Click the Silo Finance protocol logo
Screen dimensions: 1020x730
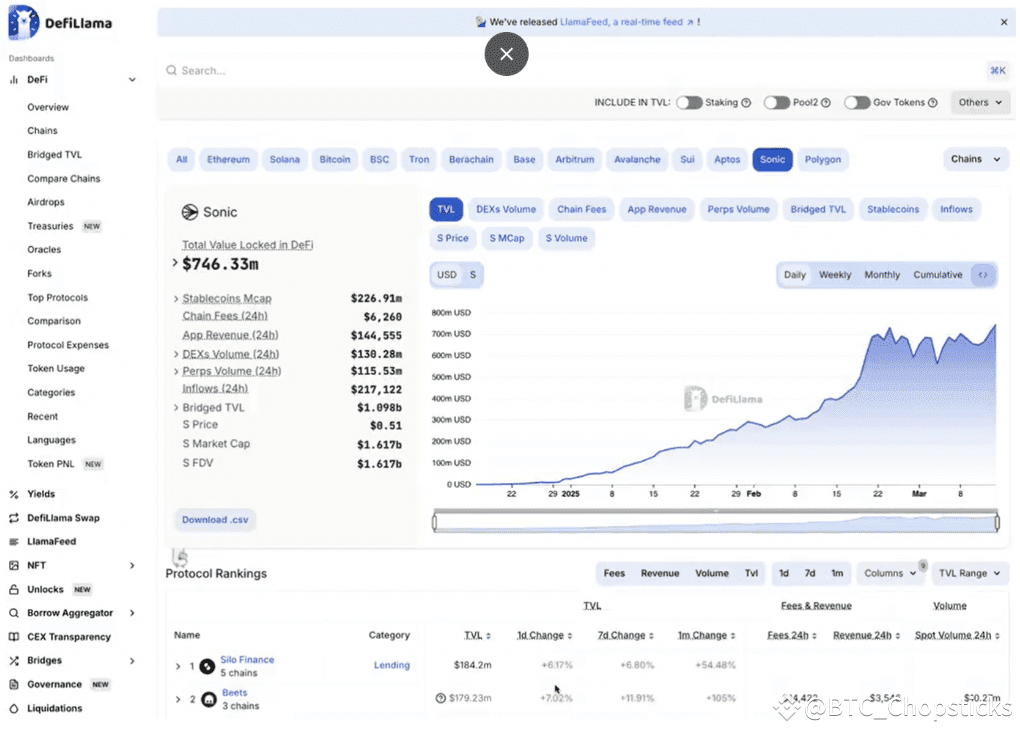click(208, 666)
